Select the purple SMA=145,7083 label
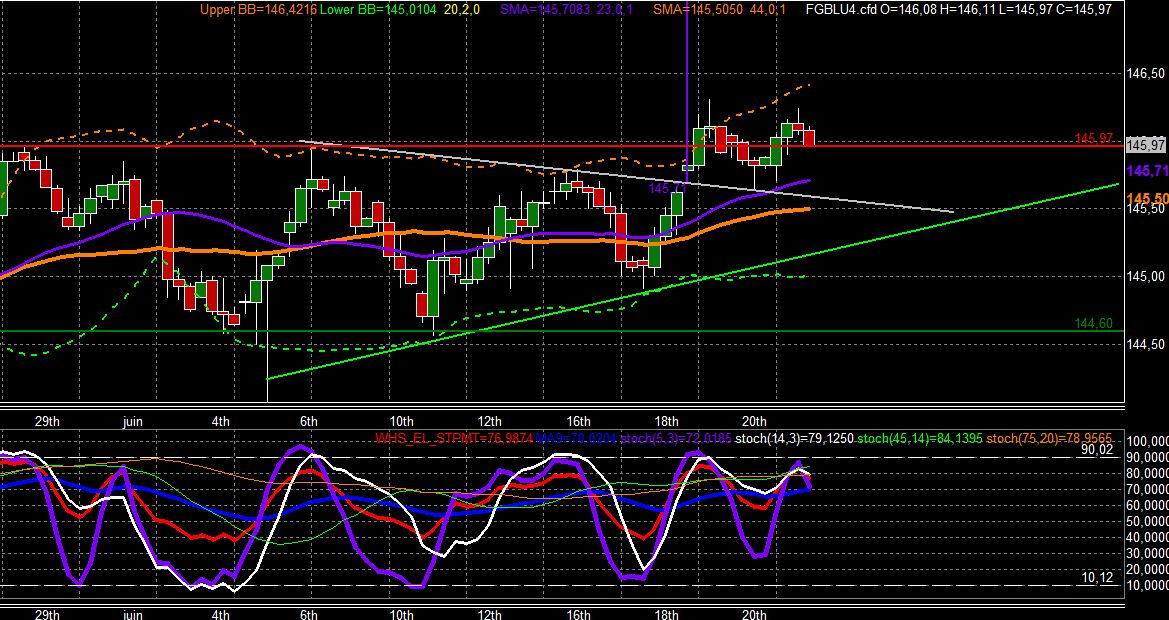1169x620 pixels. [544, 9]
